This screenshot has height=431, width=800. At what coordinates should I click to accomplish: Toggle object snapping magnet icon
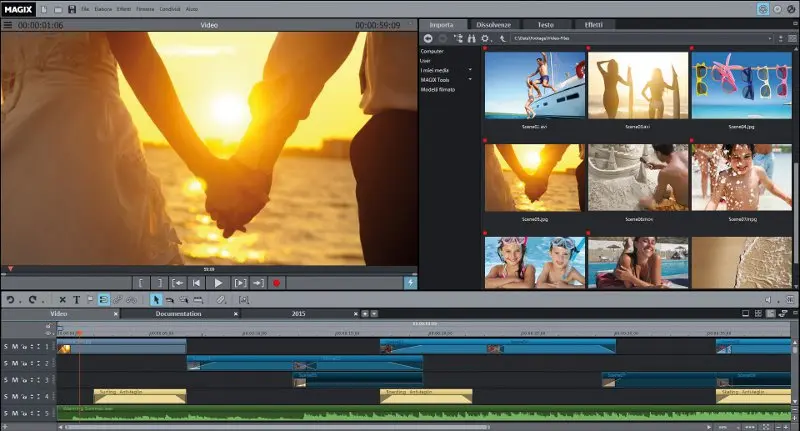pos(104,300)
